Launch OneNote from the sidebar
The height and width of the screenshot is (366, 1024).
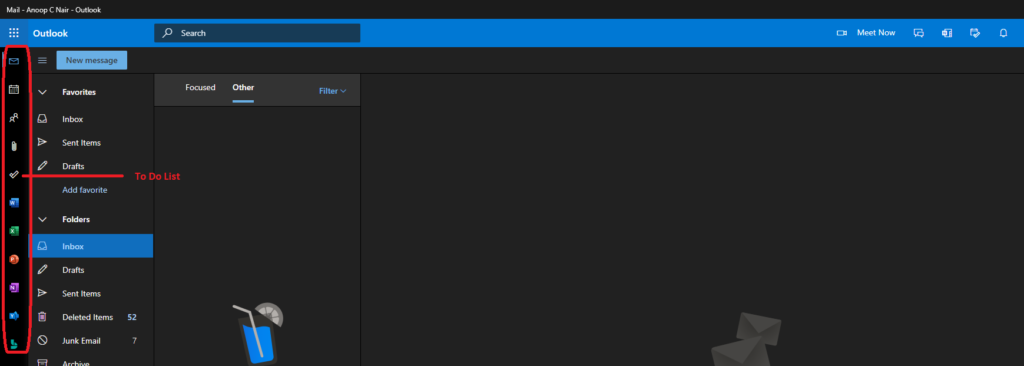click(14, 288)
